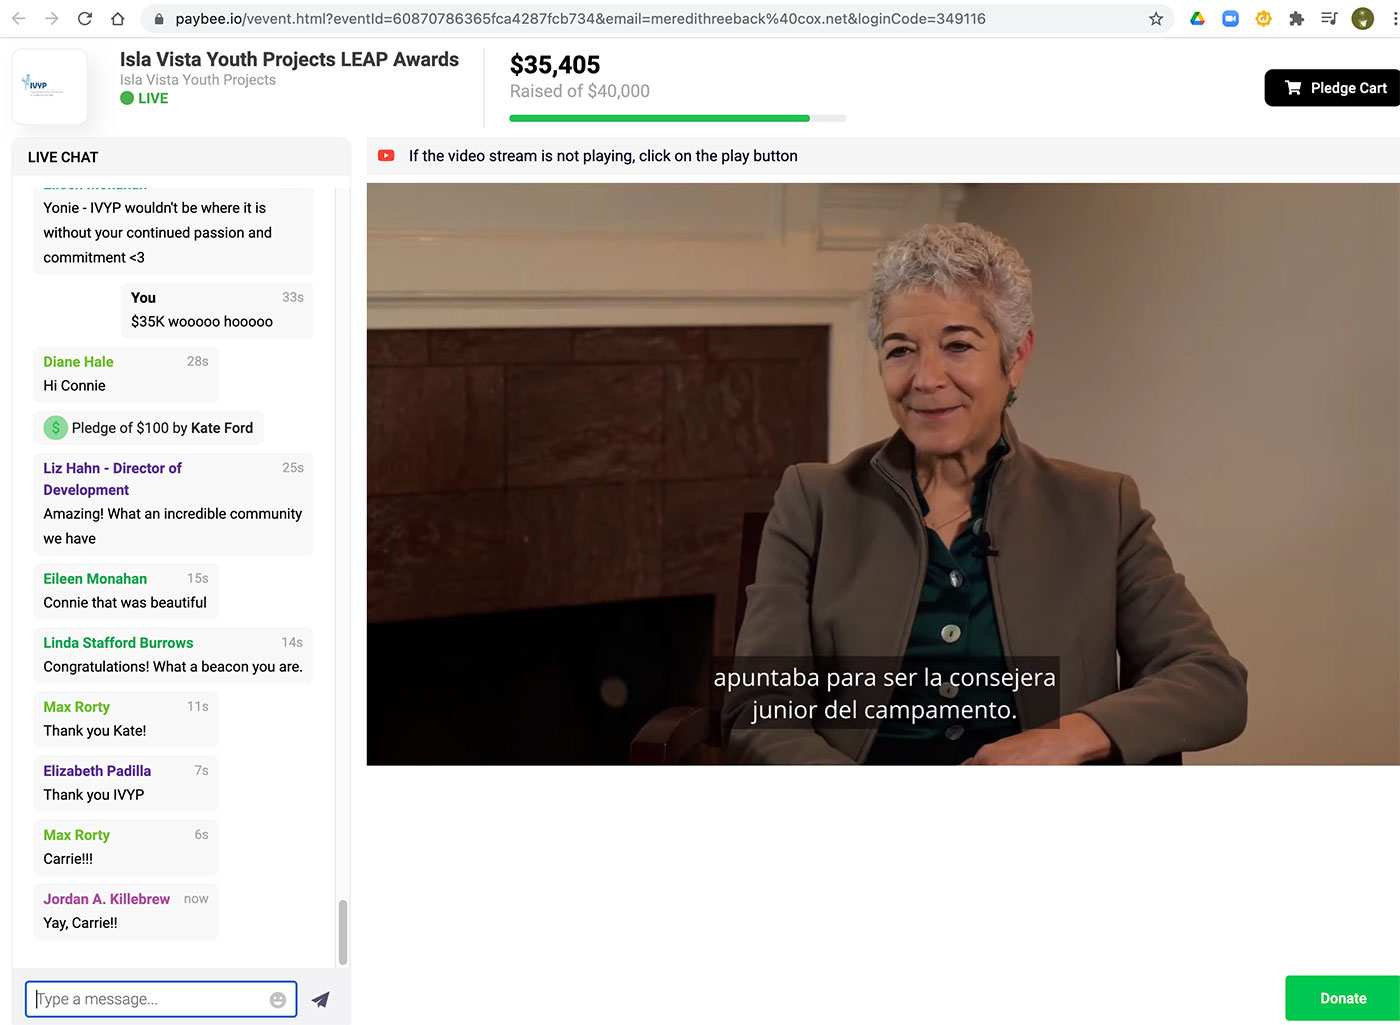The height and width of the screenshot is (1025, 1400).
Task: Open the browser Extensions puzzle icon
Action: (x=1296, y=19)
